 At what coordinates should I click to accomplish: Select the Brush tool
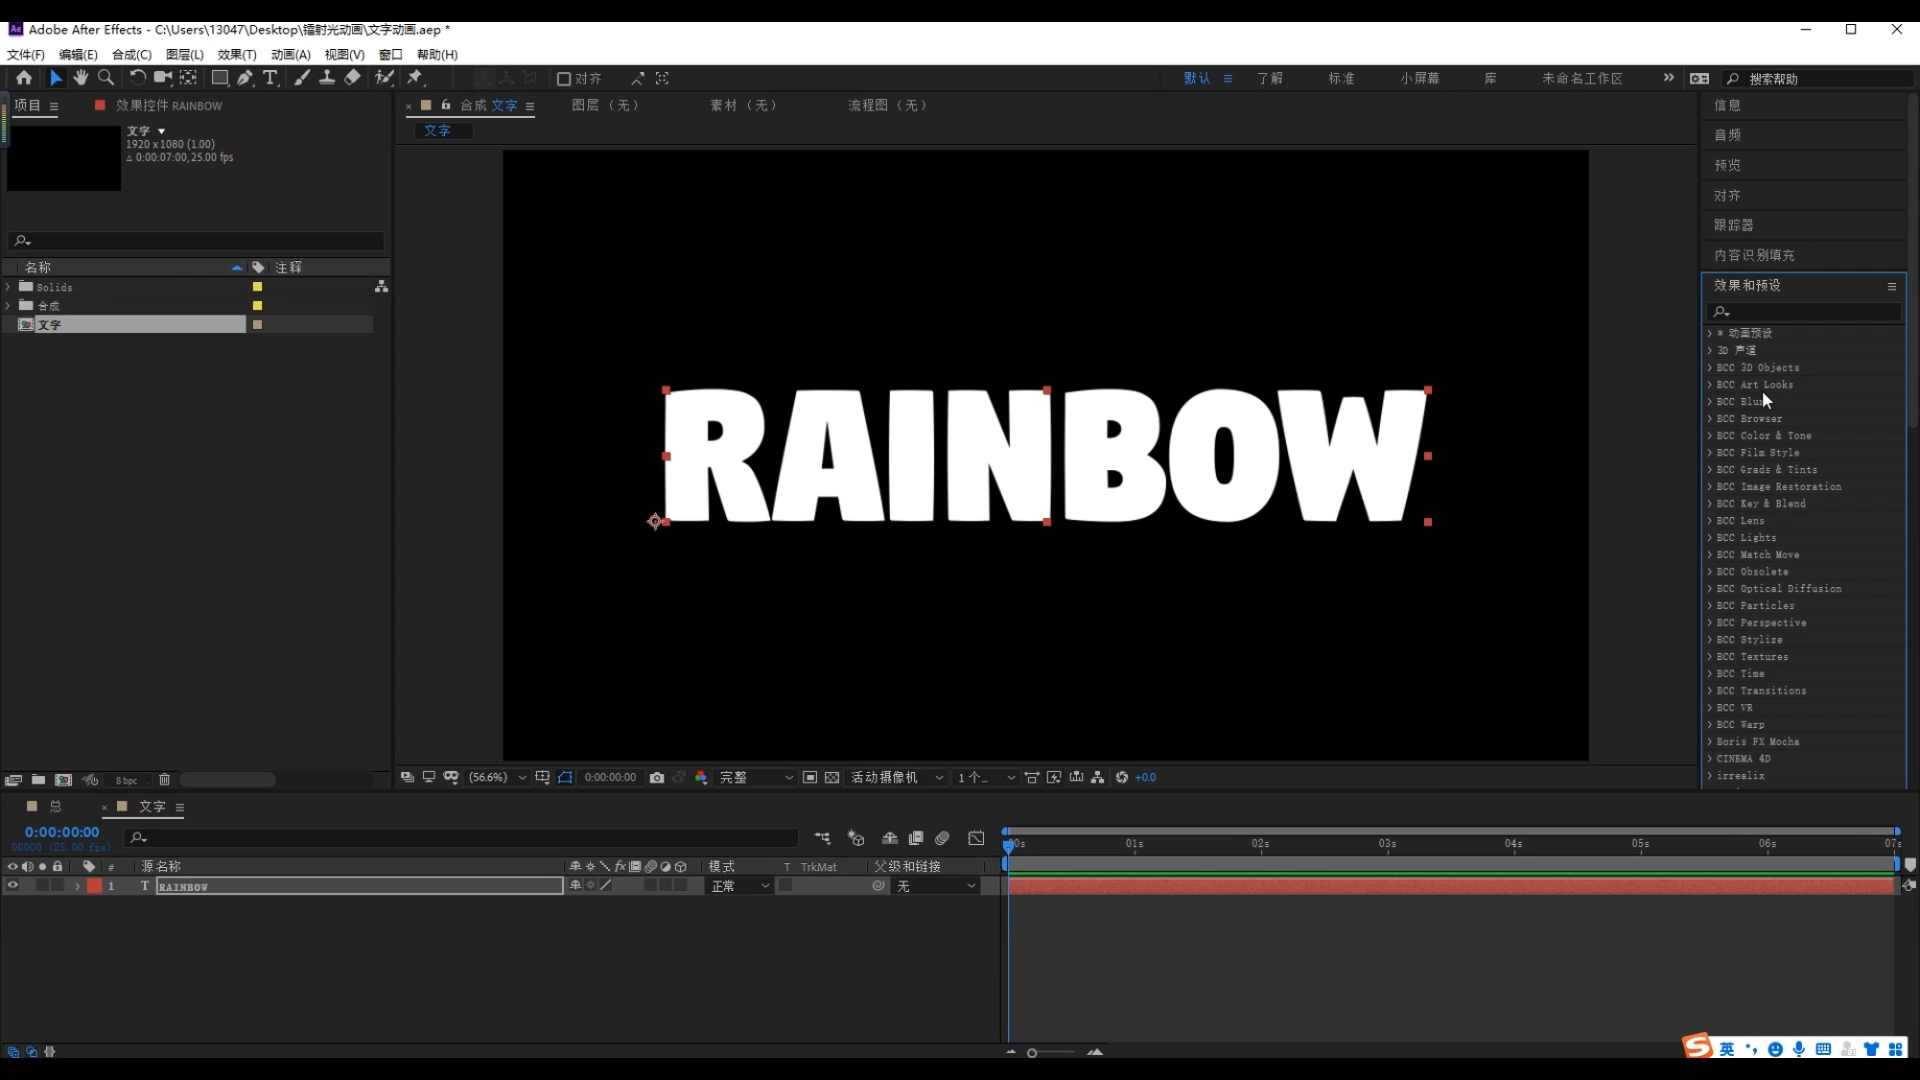[302, 78]
